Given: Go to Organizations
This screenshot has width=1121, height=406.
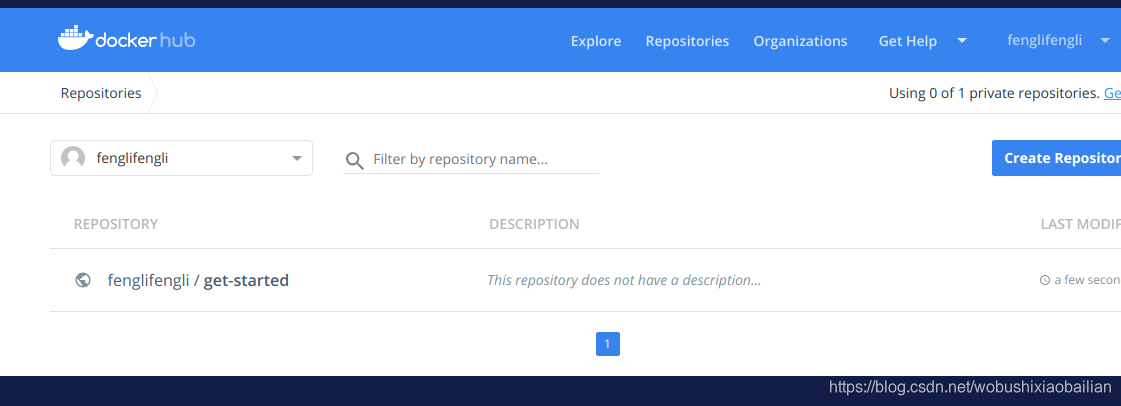Looking at the screenshot, I should tap(800, 41).
